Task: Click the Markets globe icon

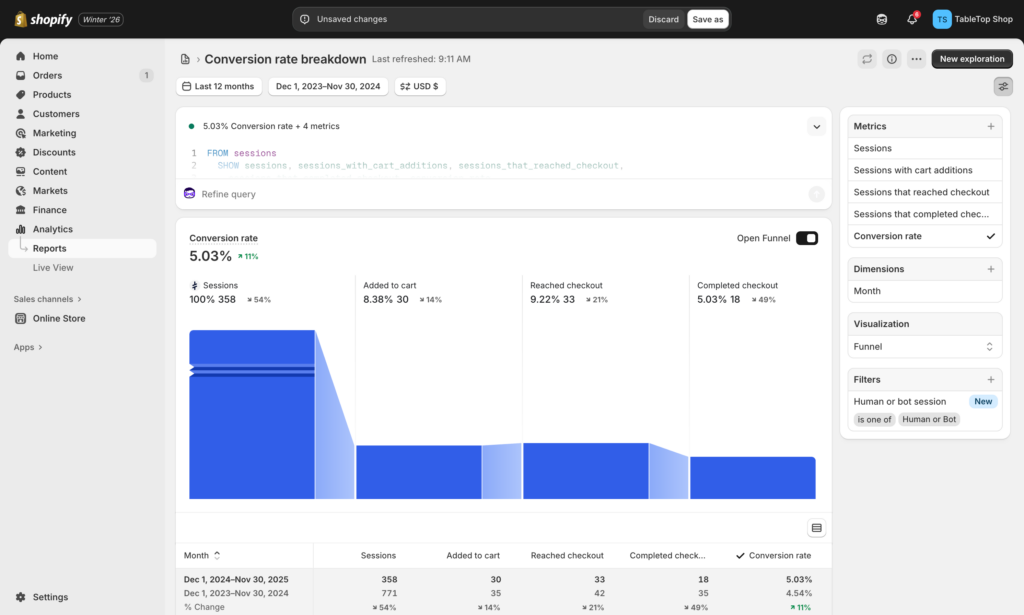Action: tap(20, 191)
